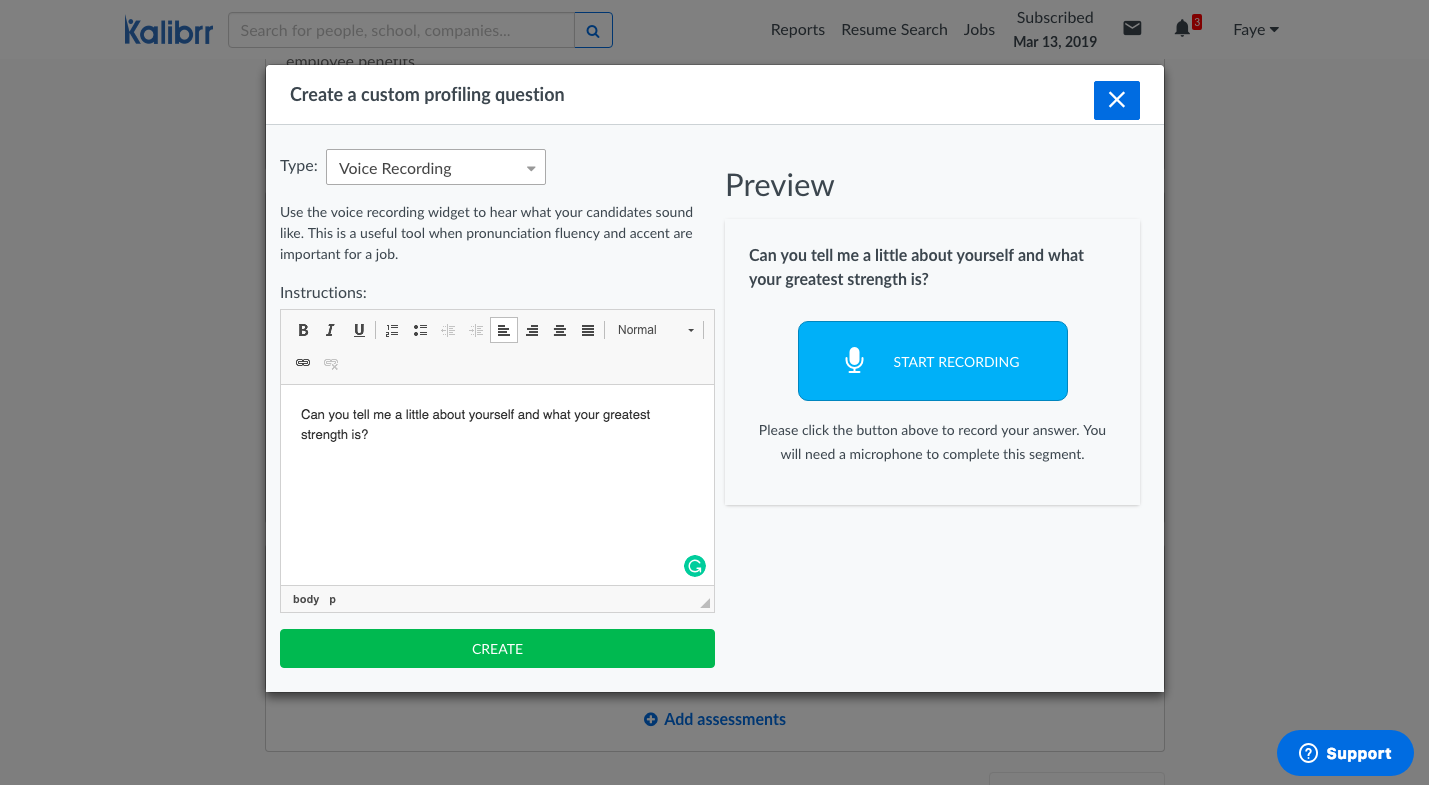Open the Type dropdown showing Voice Recording
Screen dimensions: 1429x785
click(436, 168)
